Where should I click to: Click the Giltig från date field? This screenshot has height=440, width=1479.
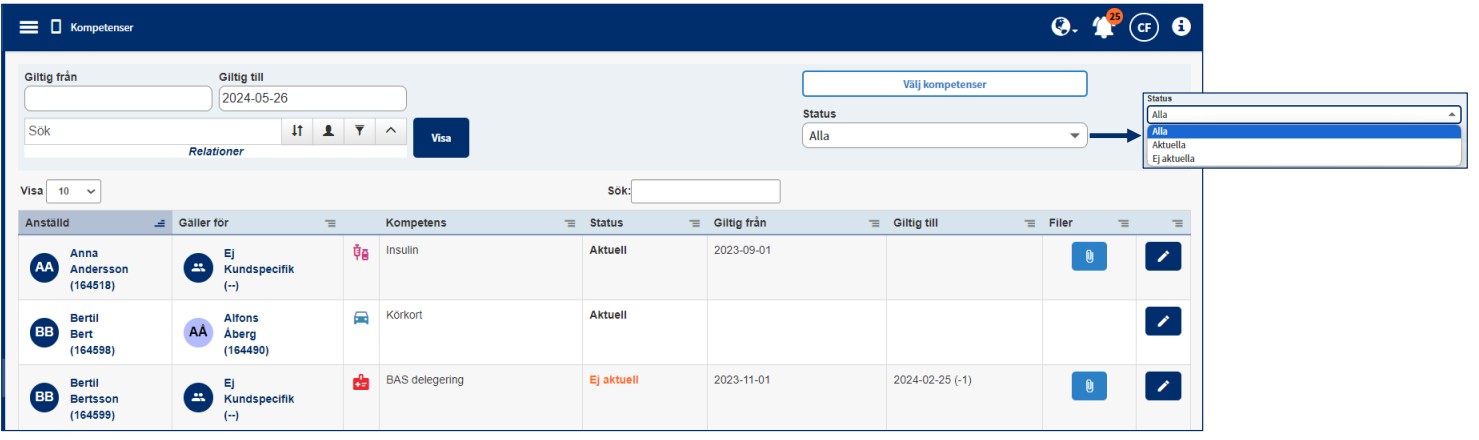[118, 98]
